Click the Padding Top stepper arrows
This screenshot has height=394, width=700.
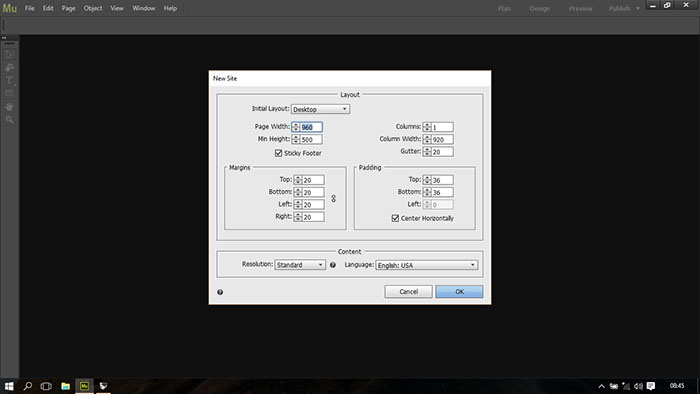[427, 180]
